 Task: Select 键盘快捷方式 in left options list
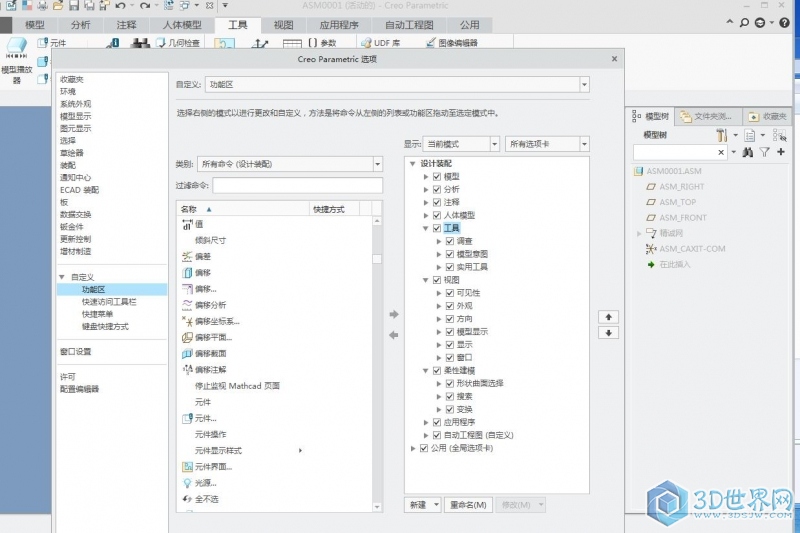coord(105,326)
